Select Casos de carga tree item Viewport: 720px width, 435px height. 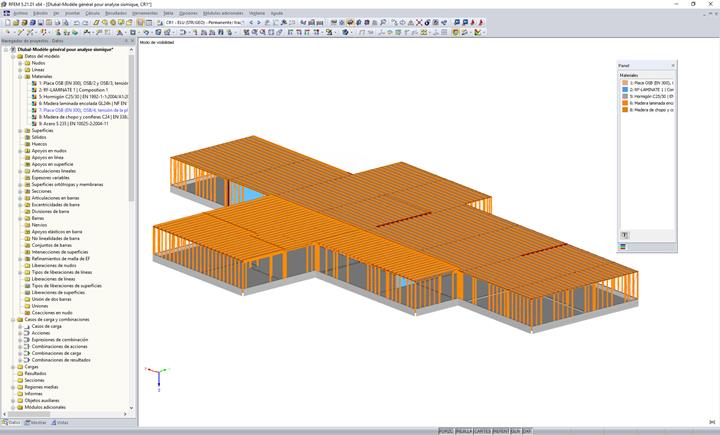[x=46, y=327]
